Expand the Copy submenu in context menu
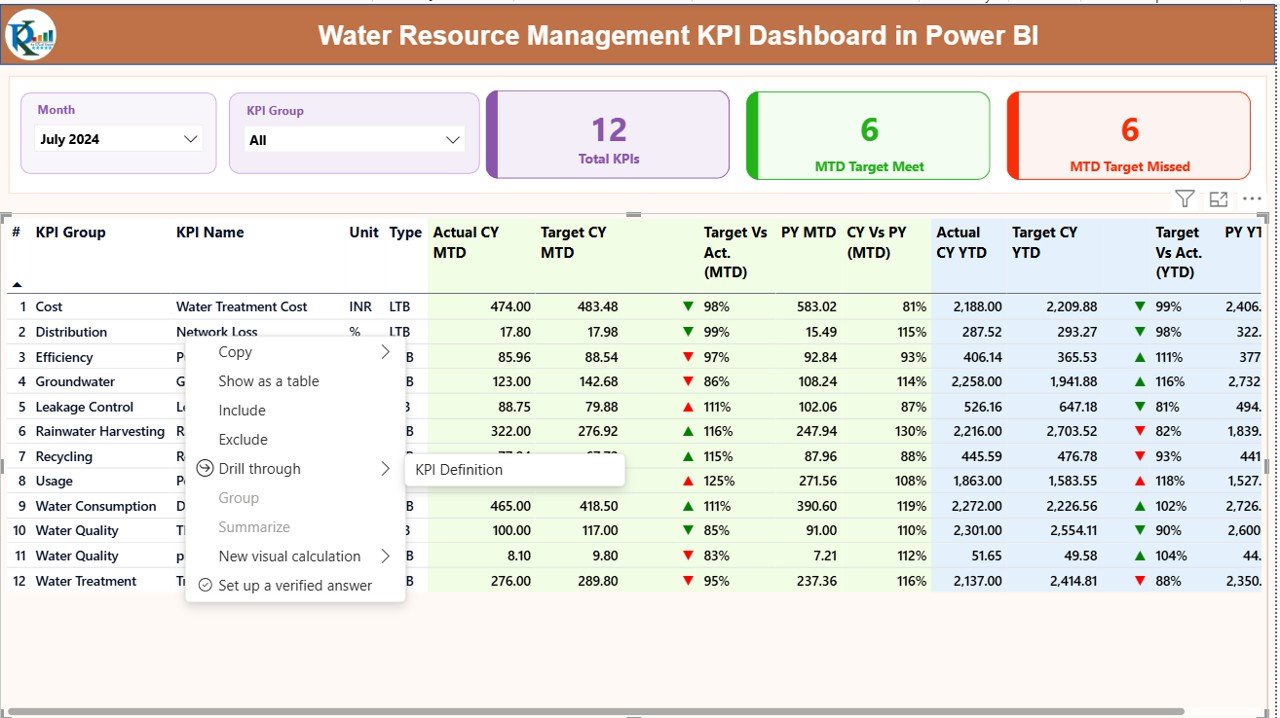 tap(385, 352)
